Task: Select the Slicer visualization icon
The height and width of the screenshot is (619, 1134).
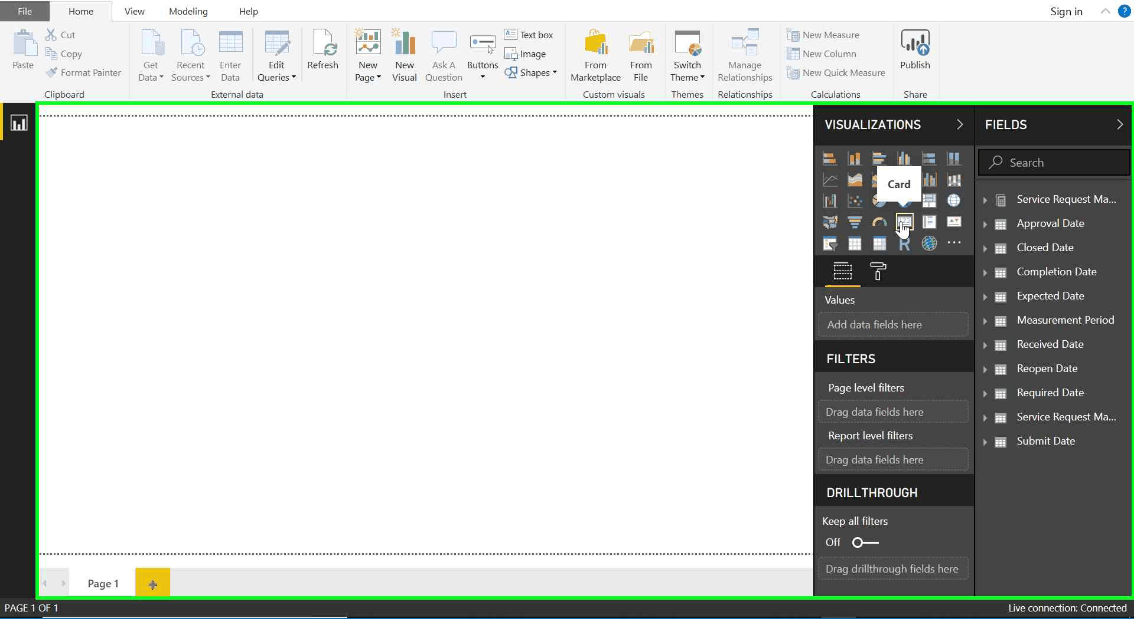Action: (830, 244)
